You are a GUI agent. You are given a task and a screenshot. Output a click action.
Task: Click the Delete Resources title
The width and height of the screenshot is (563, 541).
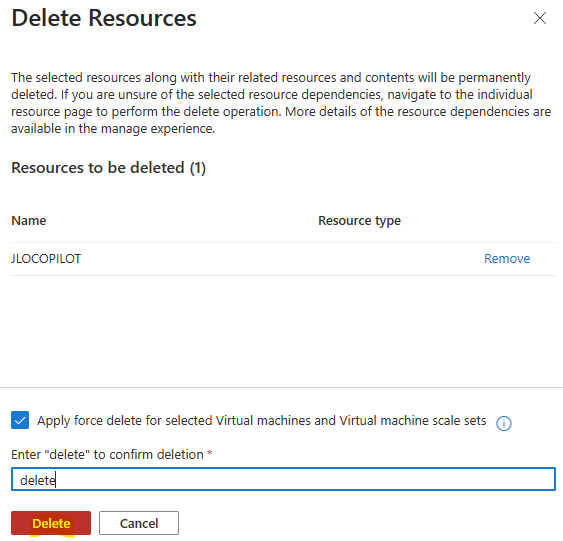pyautogui.click(x=104, y=18)
